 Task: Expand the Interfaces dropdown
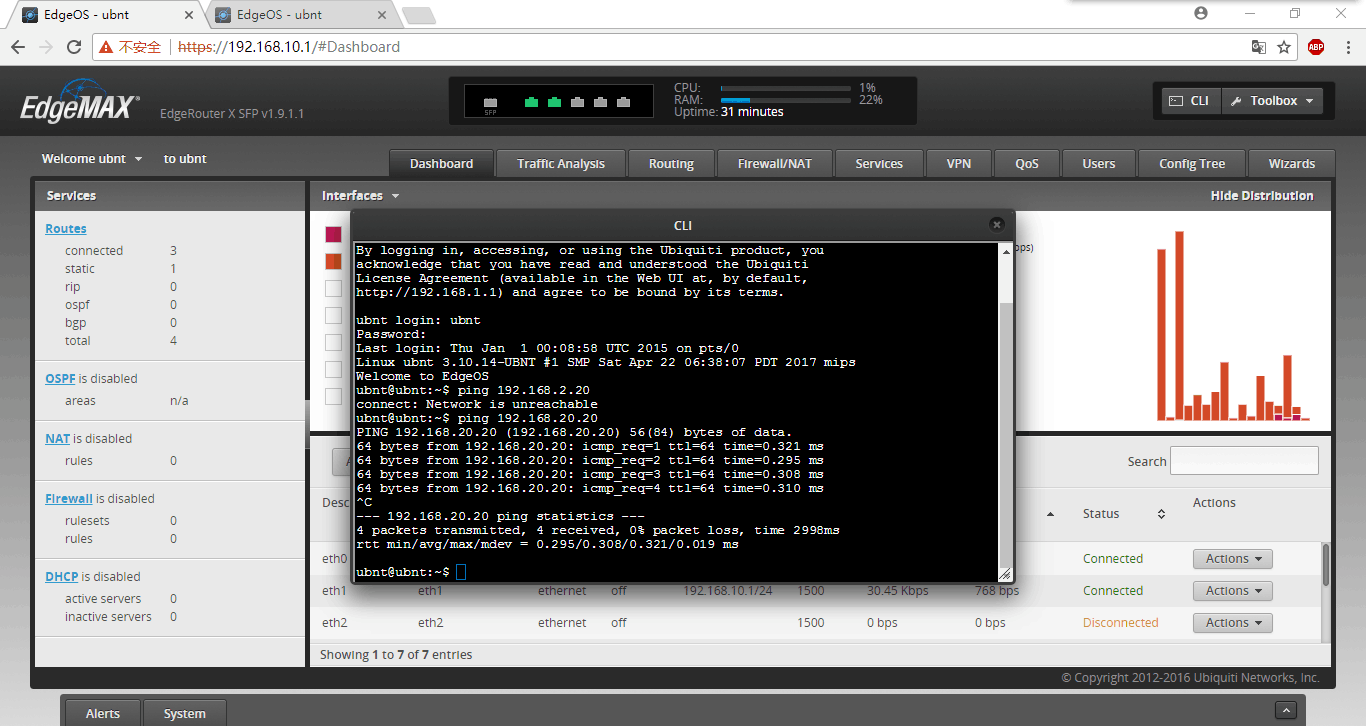pyautogui.click(x=360, y=196)
